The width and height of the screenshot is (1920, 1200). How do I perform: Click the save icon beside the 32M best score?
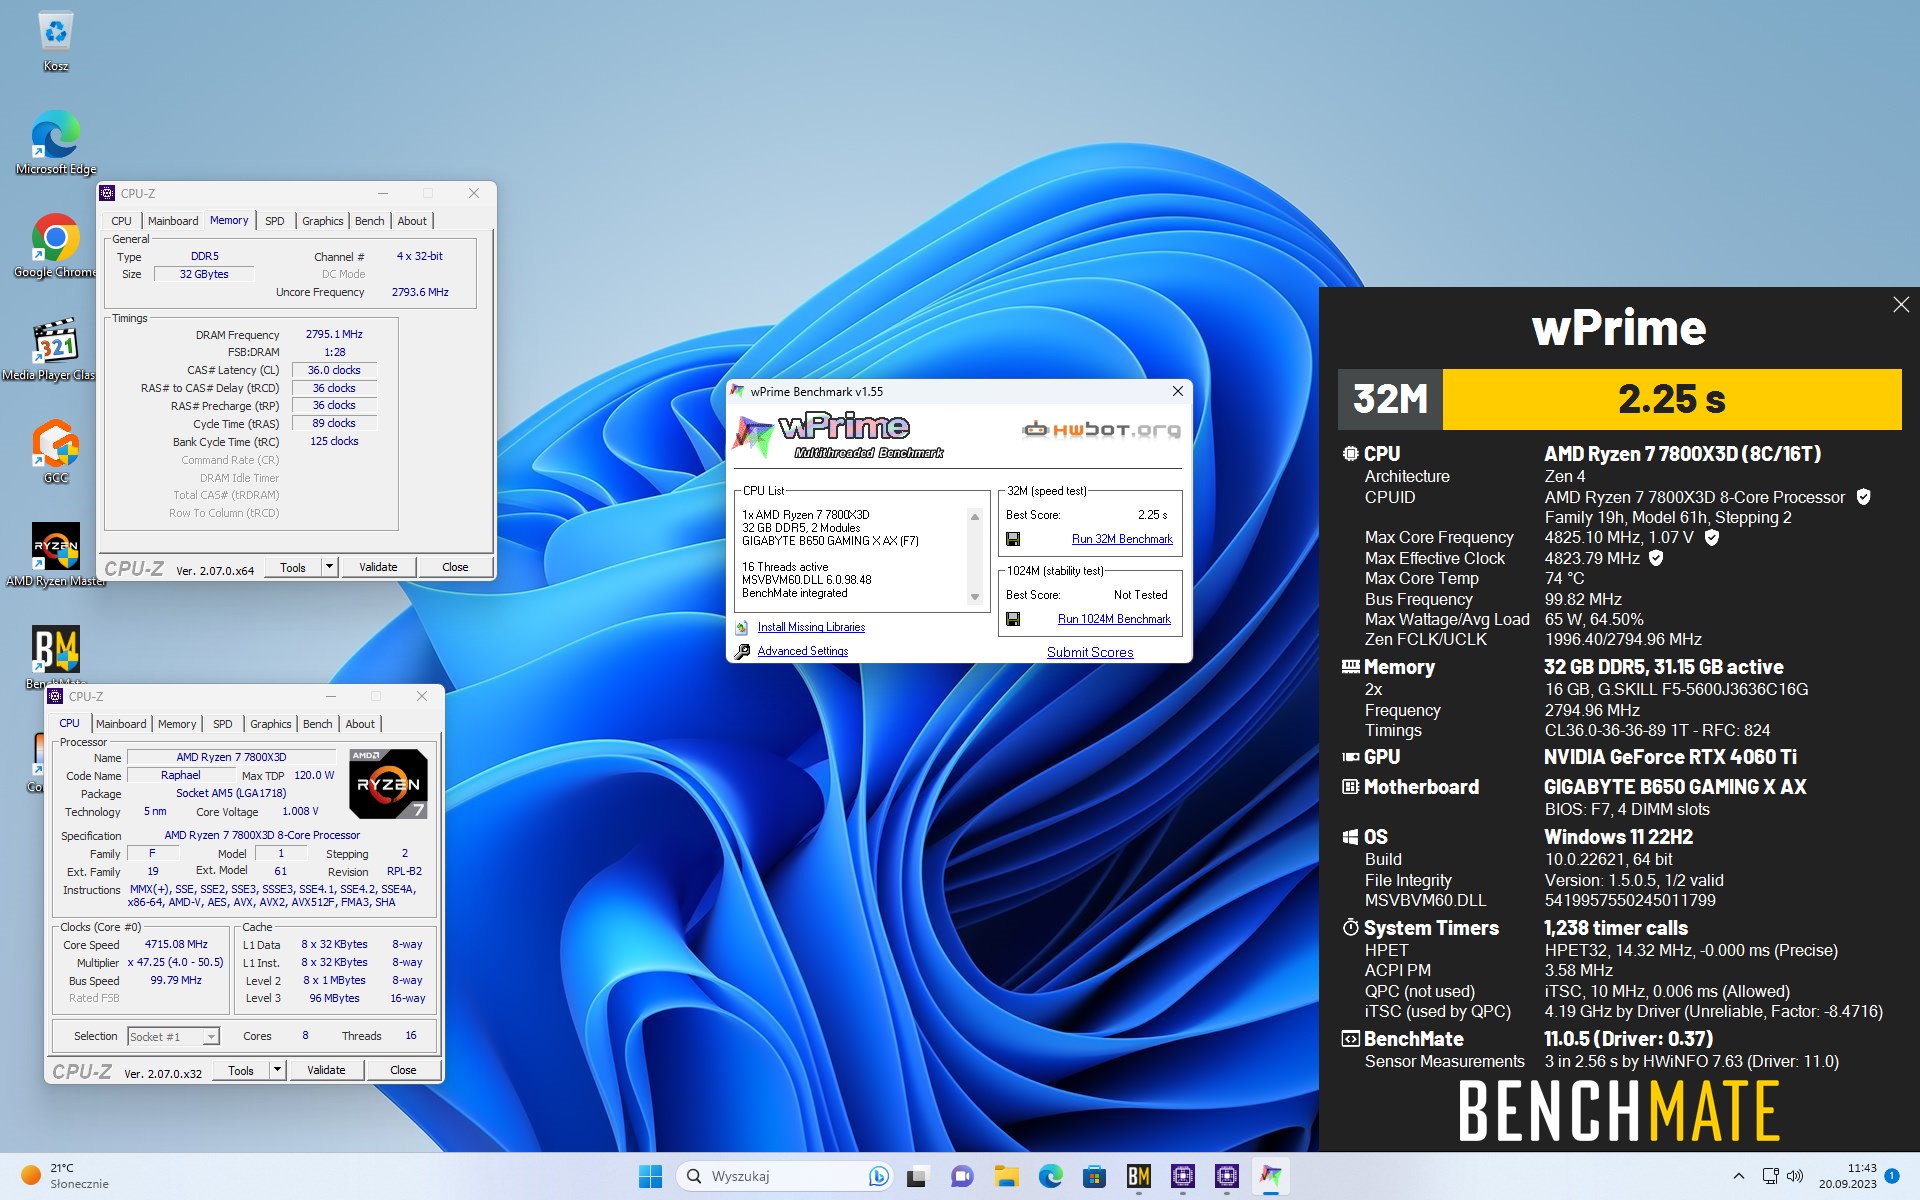pyautogui.click(x=1013, y=539)
